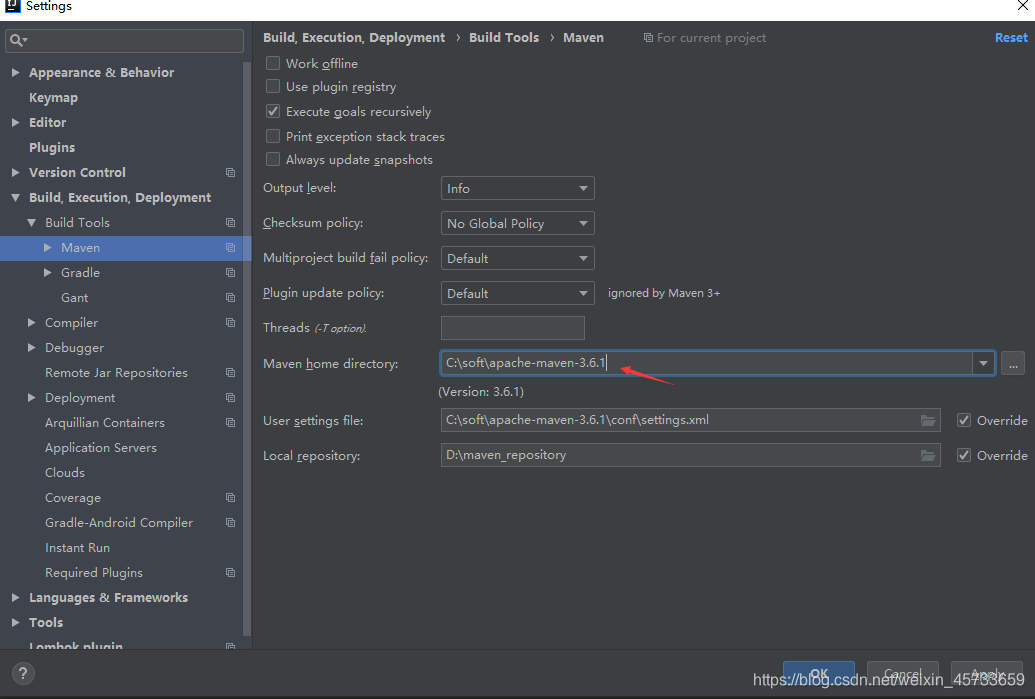Click the For current project icon
The image size is (1035, 699).
[648, 38]
